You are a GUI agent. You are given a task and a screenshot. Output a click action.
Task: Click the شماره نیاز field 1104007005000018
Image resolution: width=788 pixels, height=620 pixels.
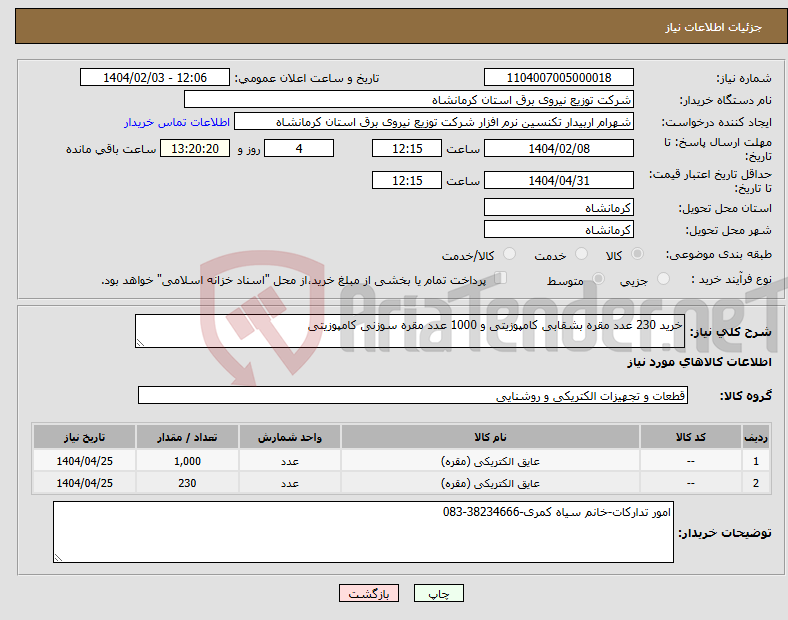558,77
